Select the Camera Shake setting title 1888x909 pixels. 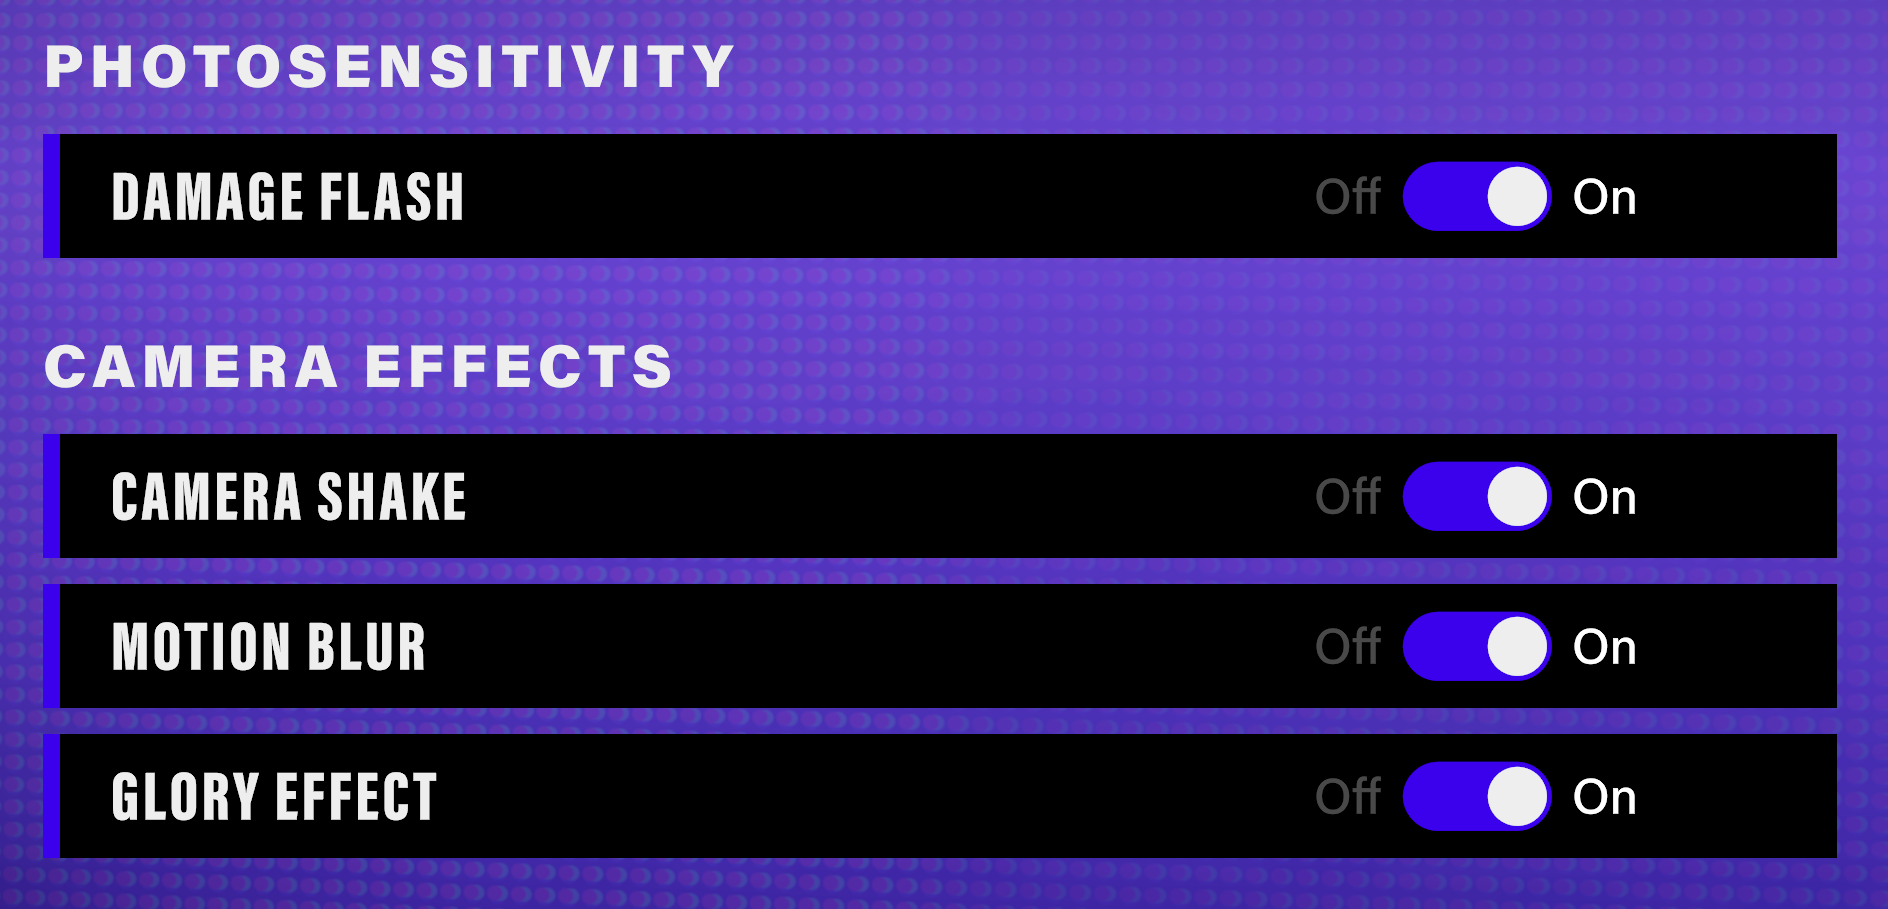(x=289, y=497)
